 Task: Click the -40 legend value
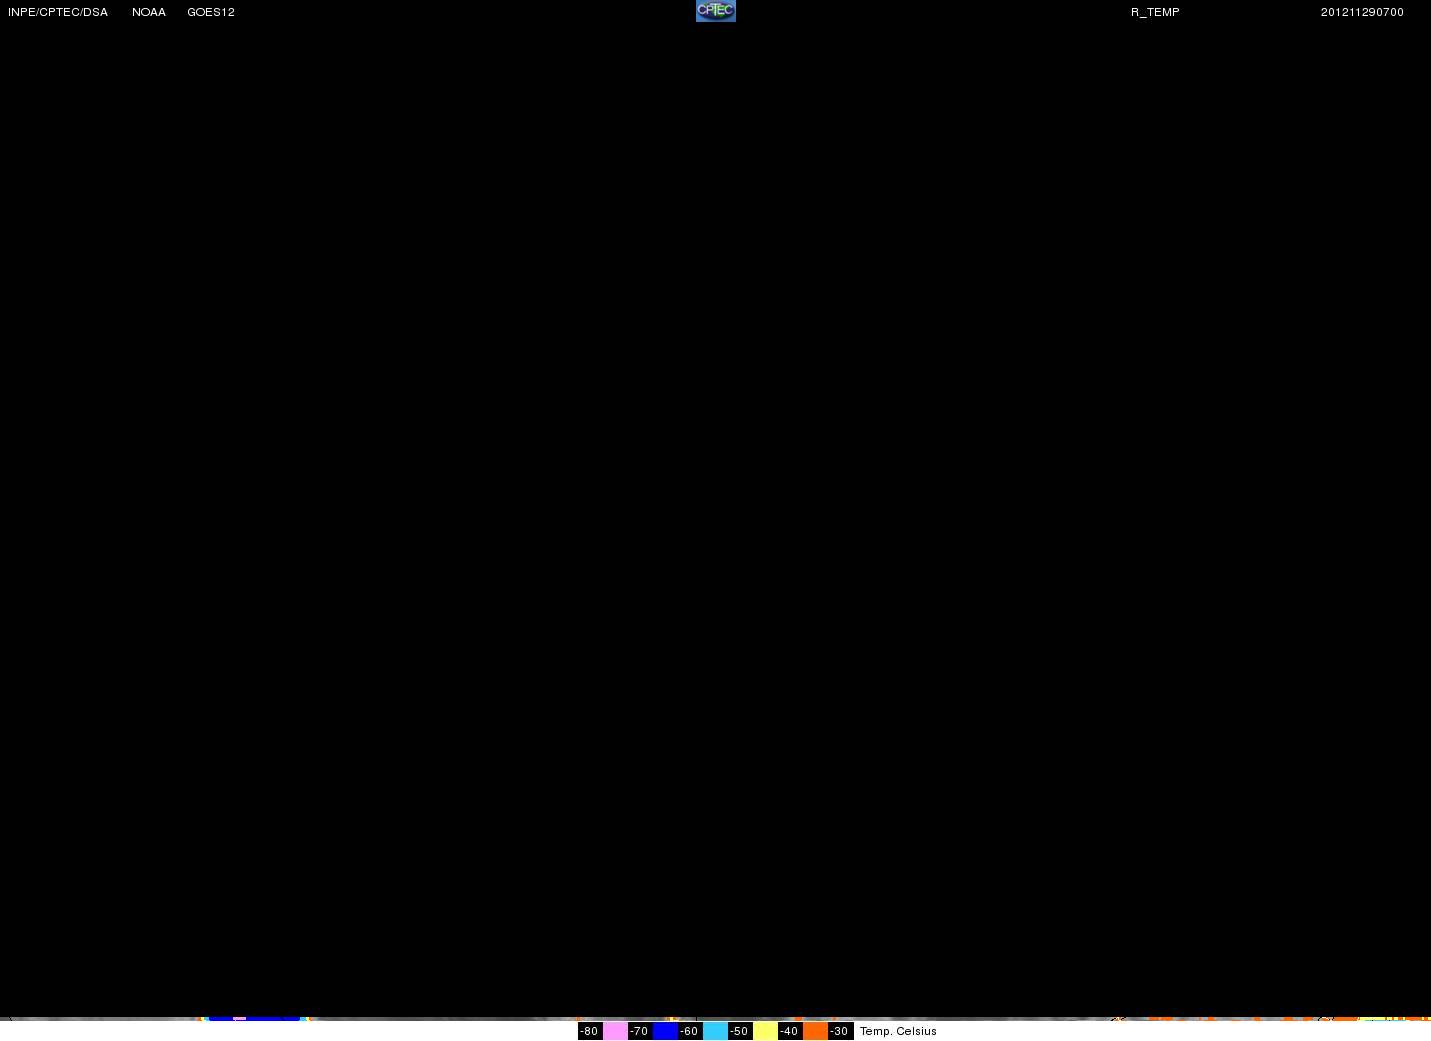[x=789, y=1031]
